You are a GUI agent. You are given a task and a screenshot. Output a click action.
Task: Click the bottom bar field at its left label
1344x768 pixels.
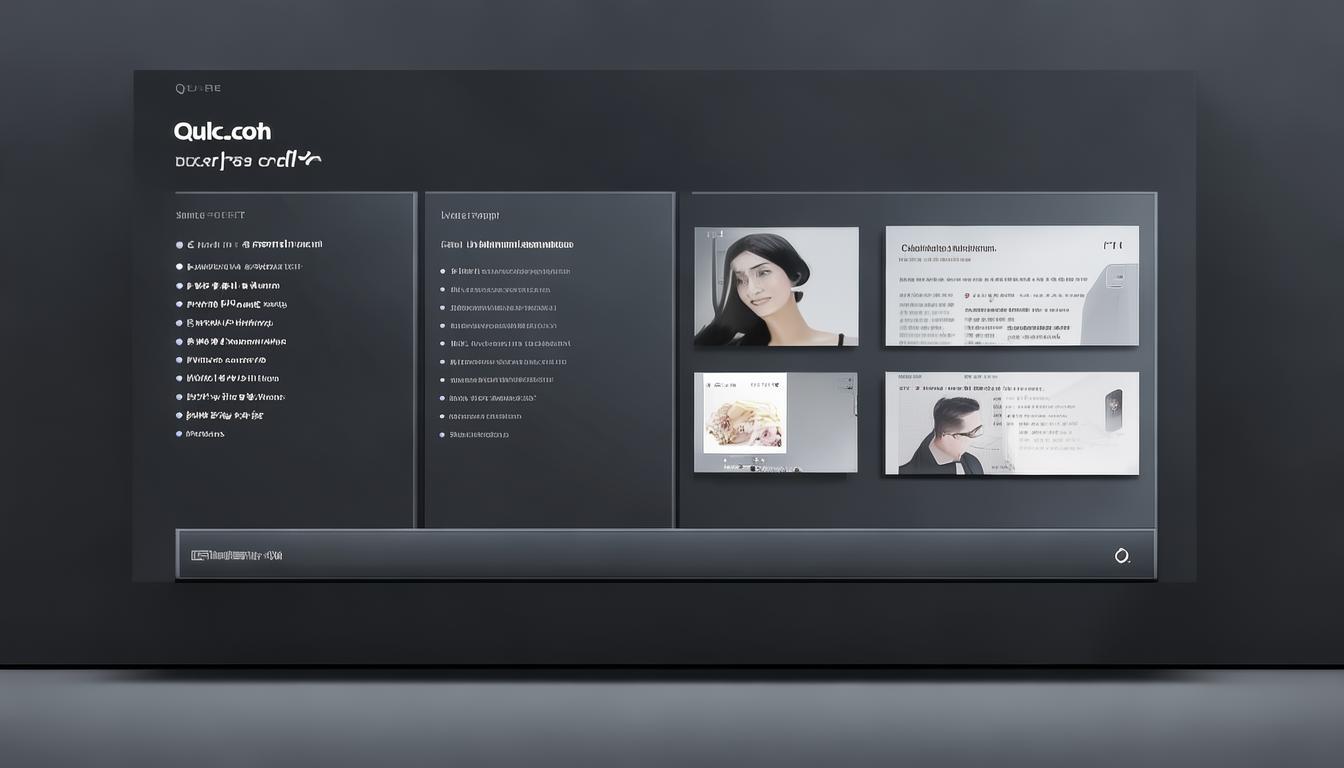[x=237, y=555]
